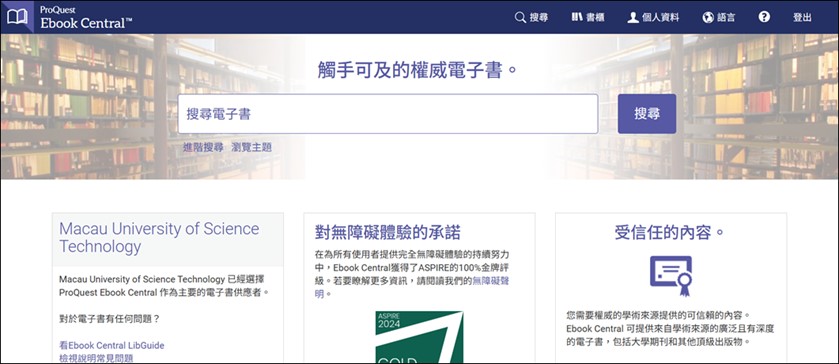The image size is (839, 364).
Task: Click the magnifier icon beside 搜尋 in header
Action: (x=520, y=17)
